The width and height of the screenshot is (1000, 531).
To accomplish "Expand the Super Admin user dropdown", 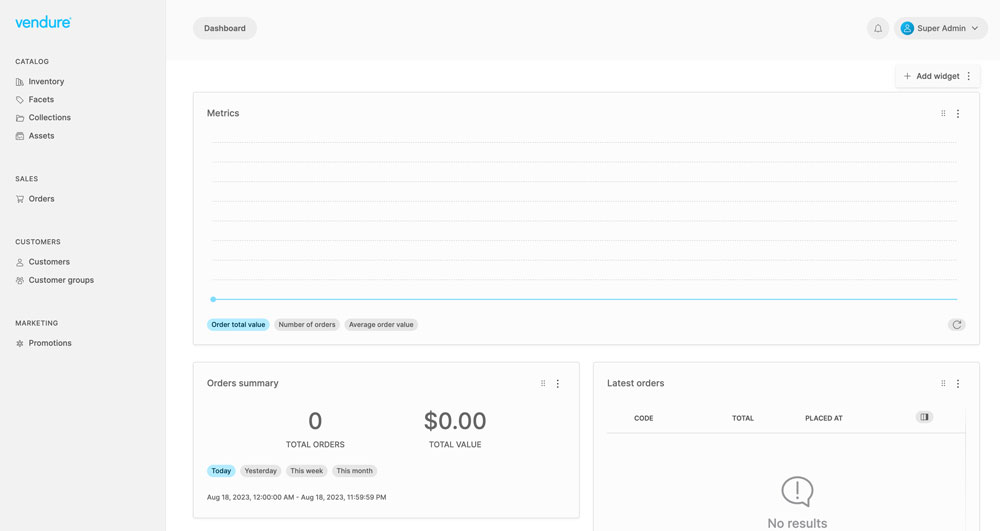I will click(940, 29).
